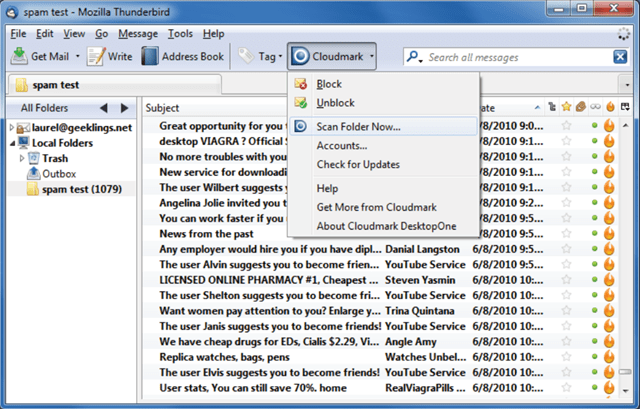Open the search magnifier options dropdown
Image resolution: width=640 pixels, height=409 pixels.
[414, 57]
